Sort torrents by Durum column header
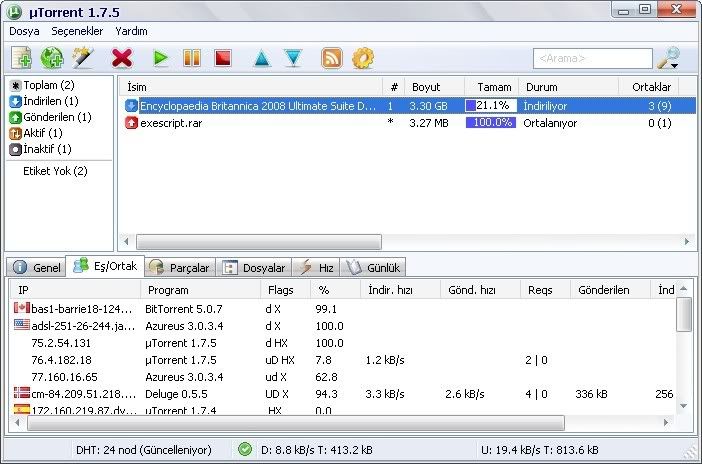Viewport: 702px width, 464px height. click(568, 87)
